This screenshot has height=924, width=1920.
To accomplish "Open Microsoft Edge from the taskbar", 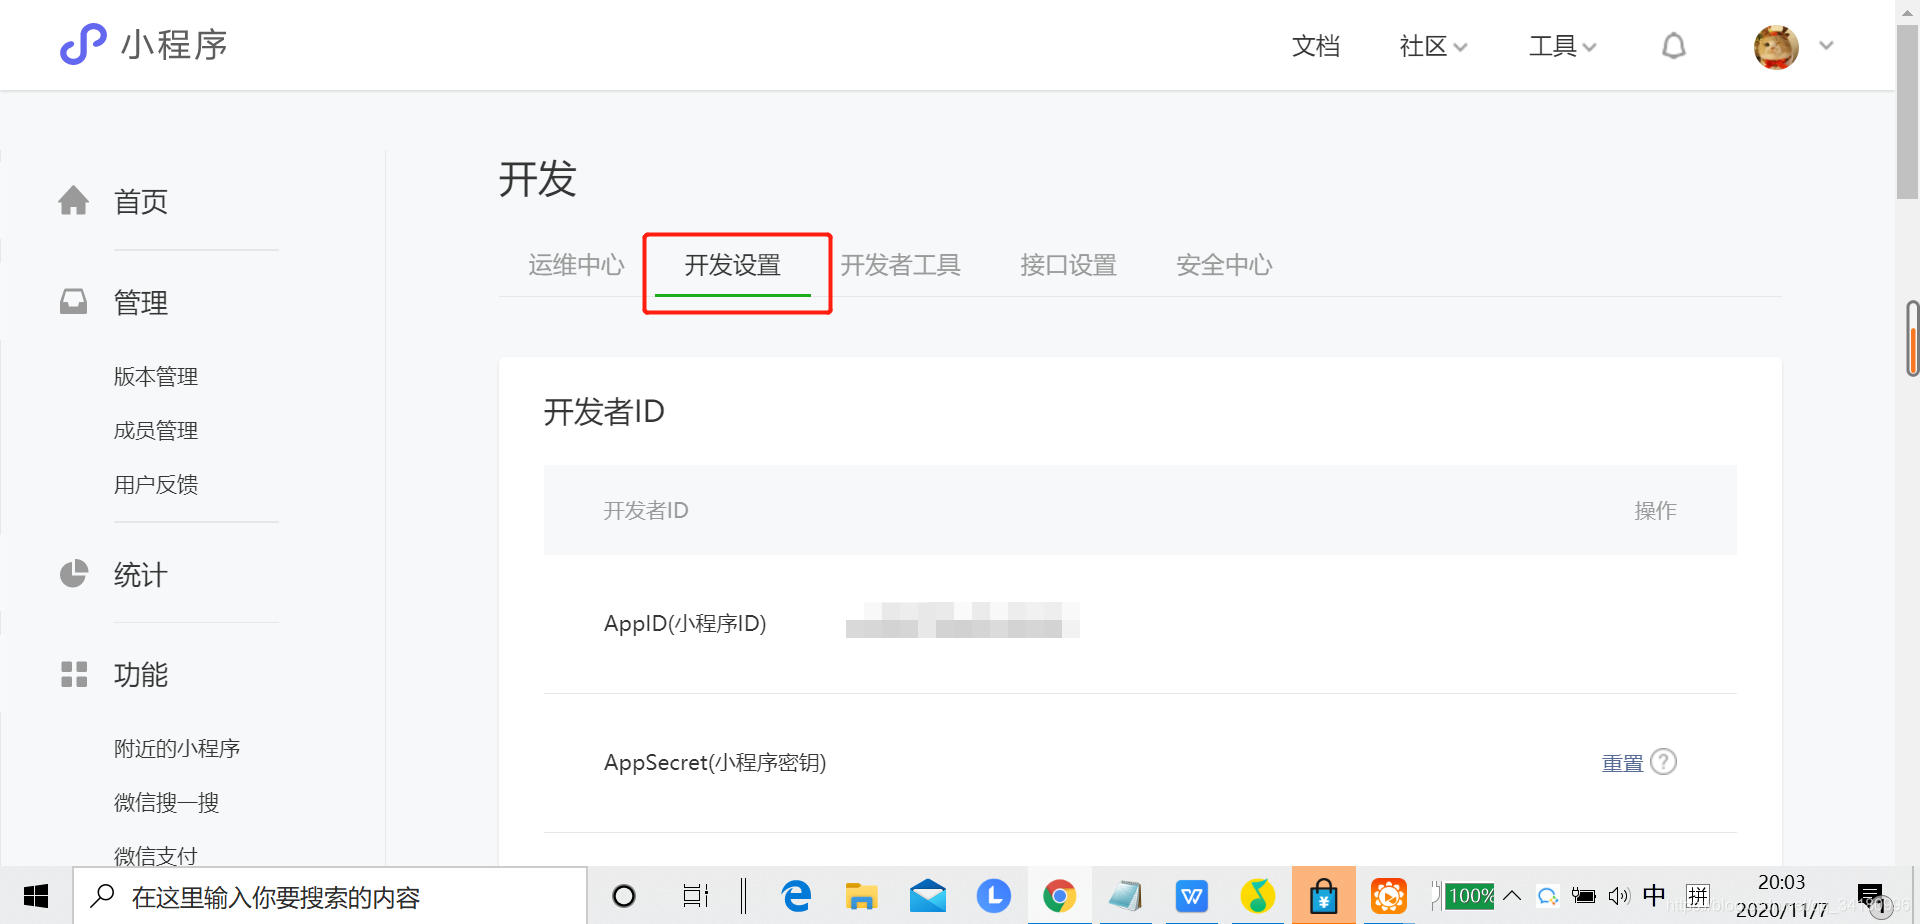I will [795, 895].
